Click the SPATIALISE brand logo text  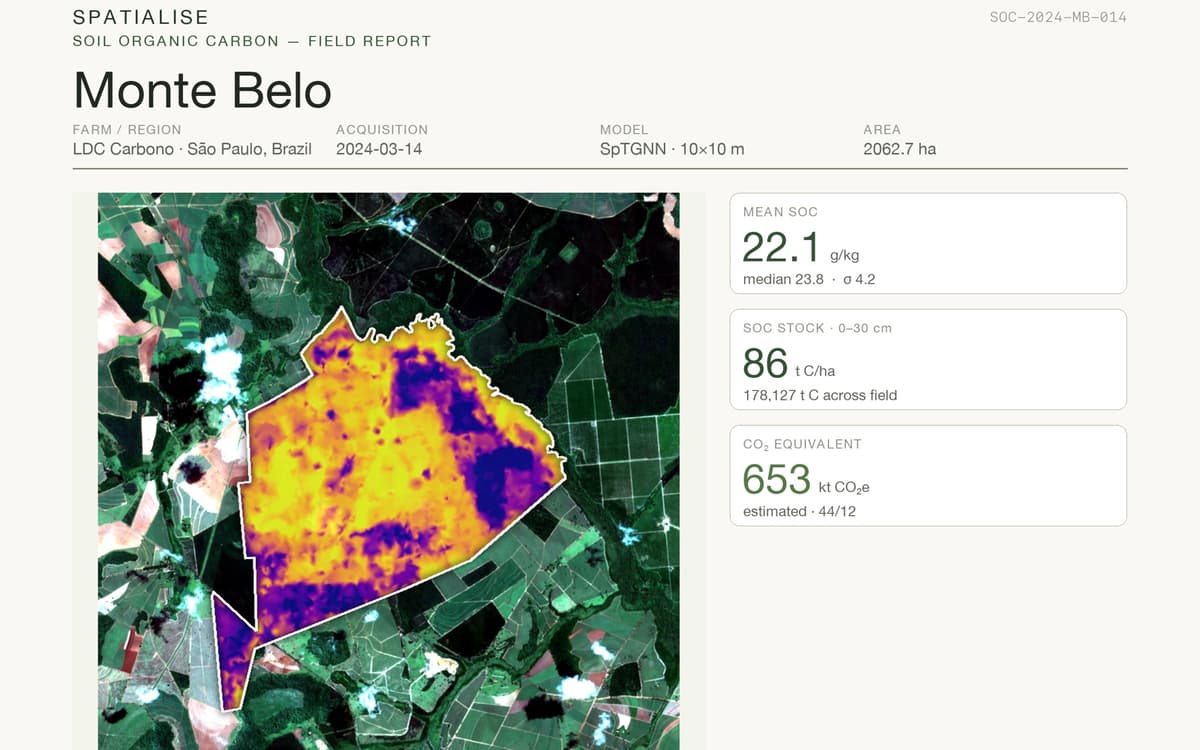click(x=141, y=17)
